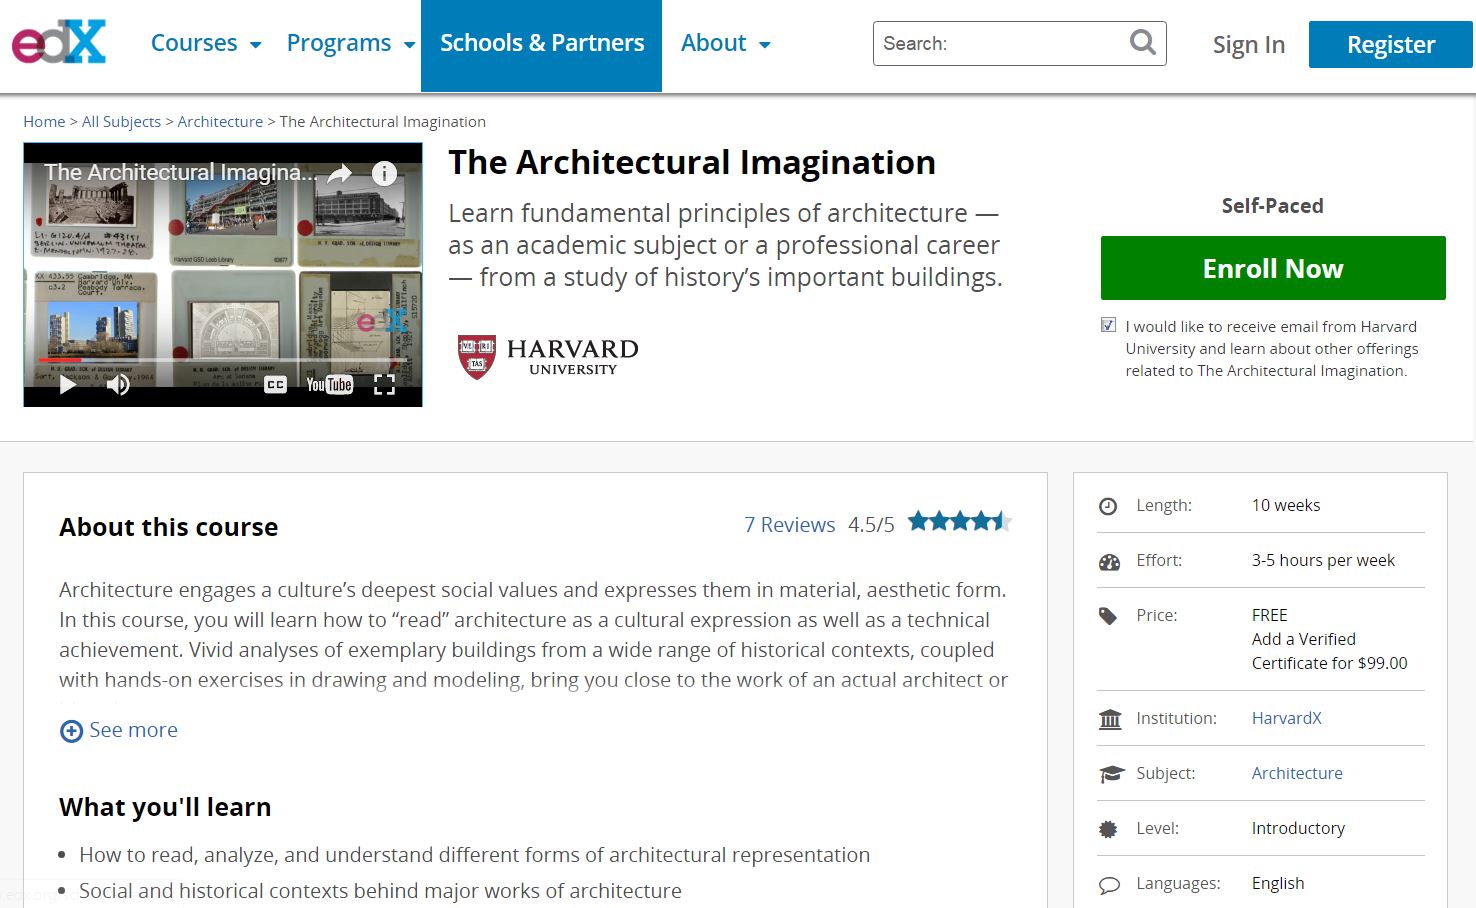Mute the video using the speaker icon
Viewport: 1476px width, 908px height.
point(118,385)
